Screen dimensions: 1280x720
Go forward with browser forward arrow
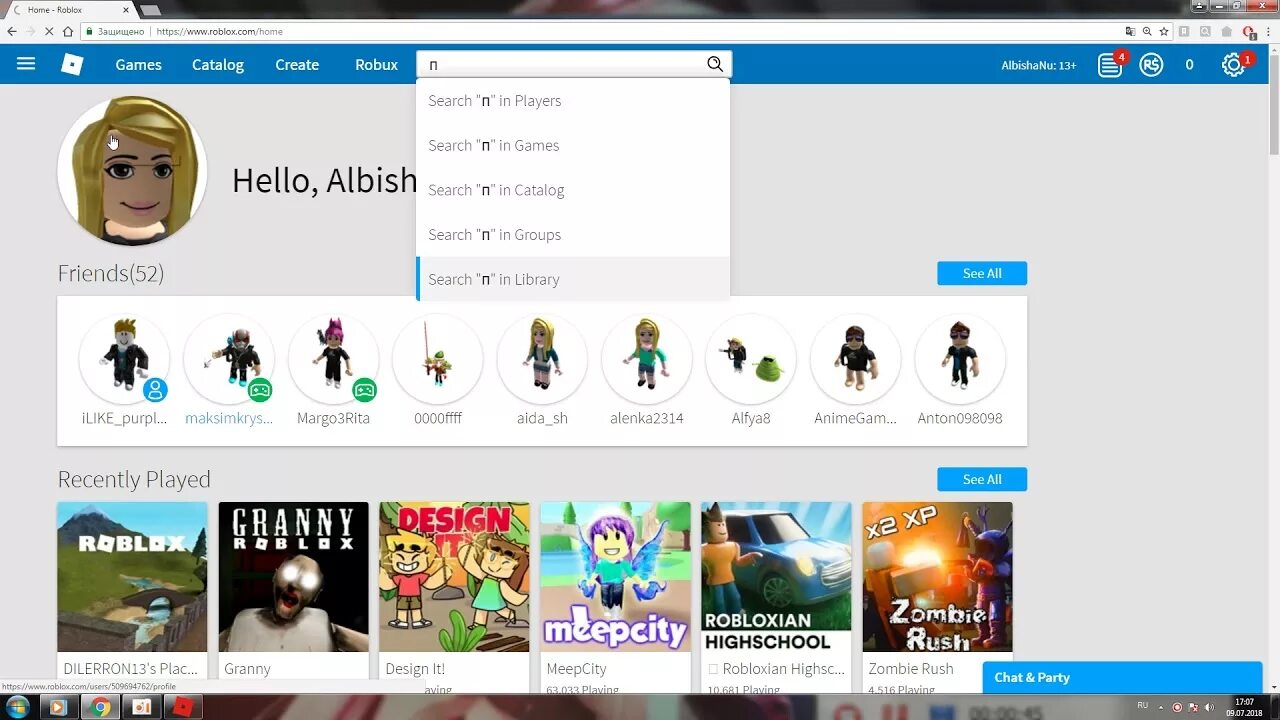pos(31,31)
